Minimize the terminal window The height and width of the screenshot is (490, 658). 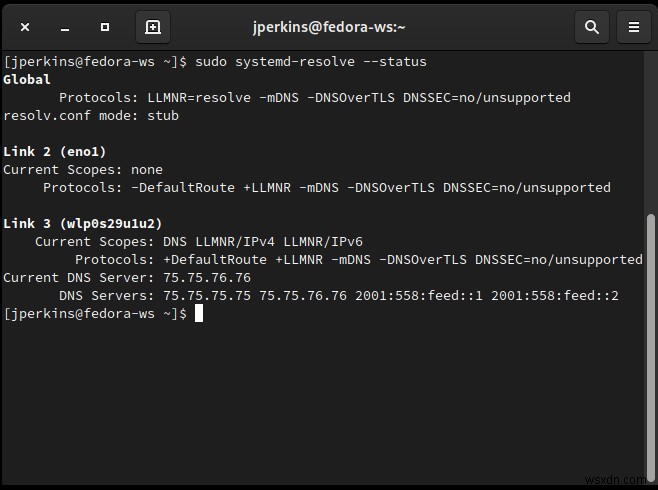click(65, 28)
